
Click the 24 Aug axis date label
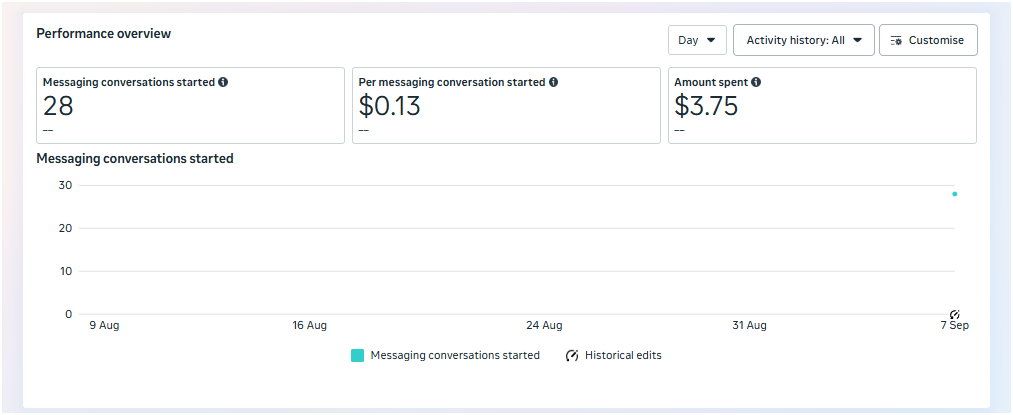544,325
